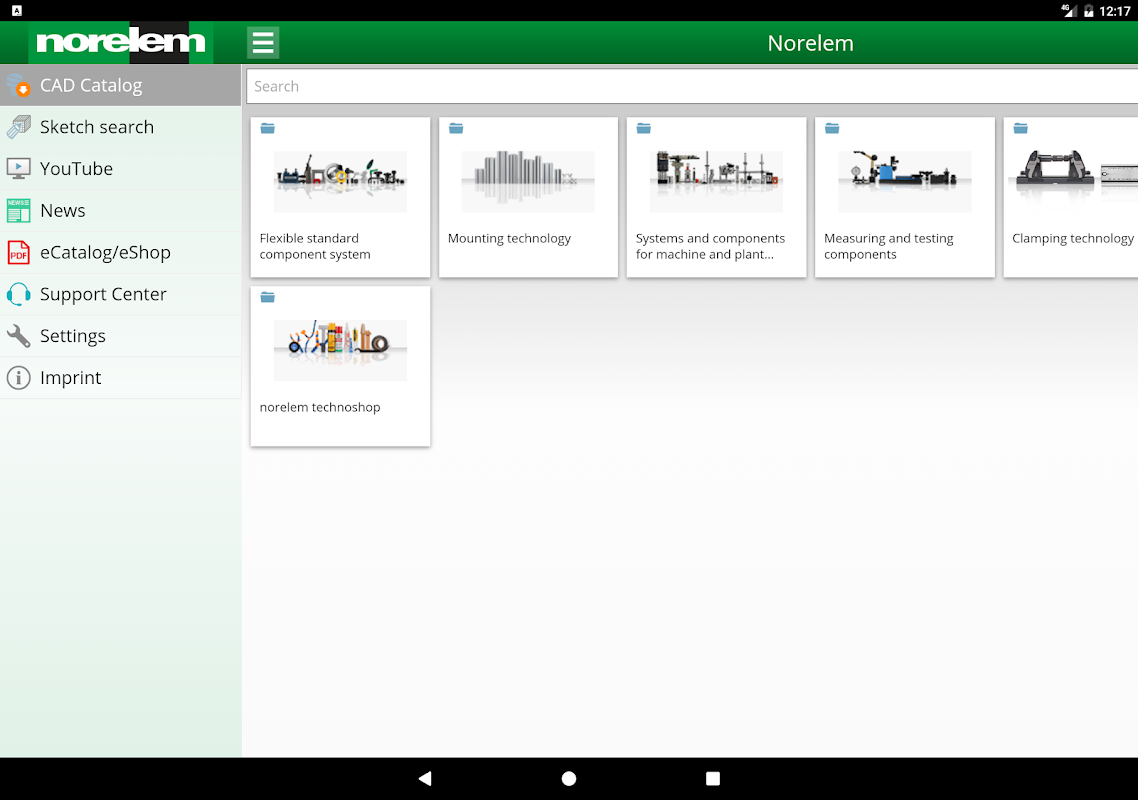
Task: Click the Norelem header title
Action: tap(810, 44)
